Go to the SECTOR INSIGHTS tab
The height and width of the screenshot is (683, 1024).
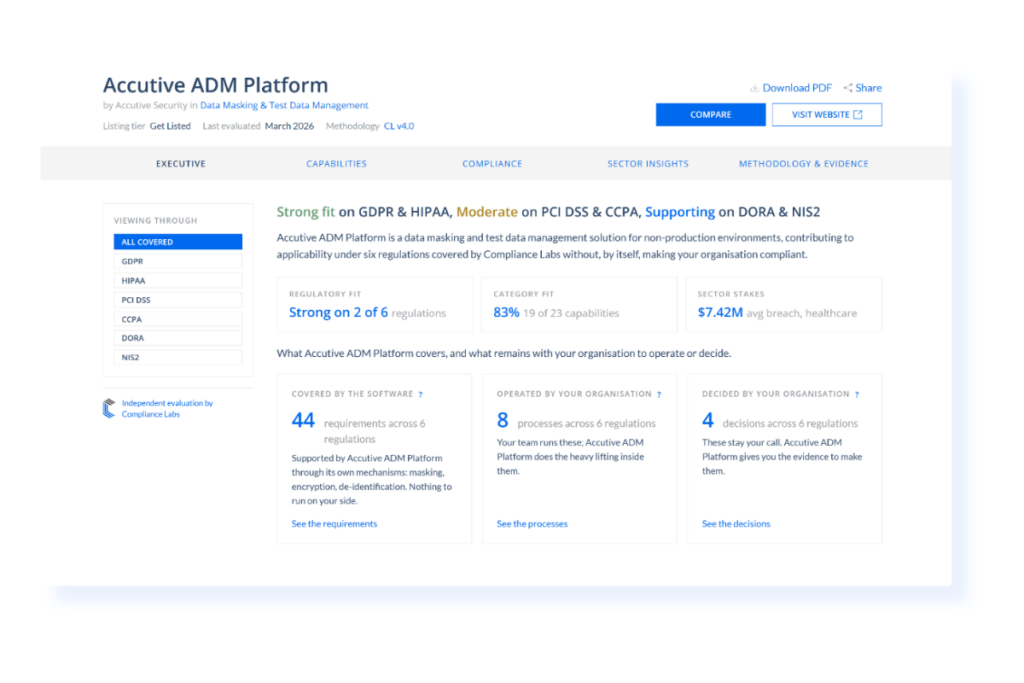[648, 164]
